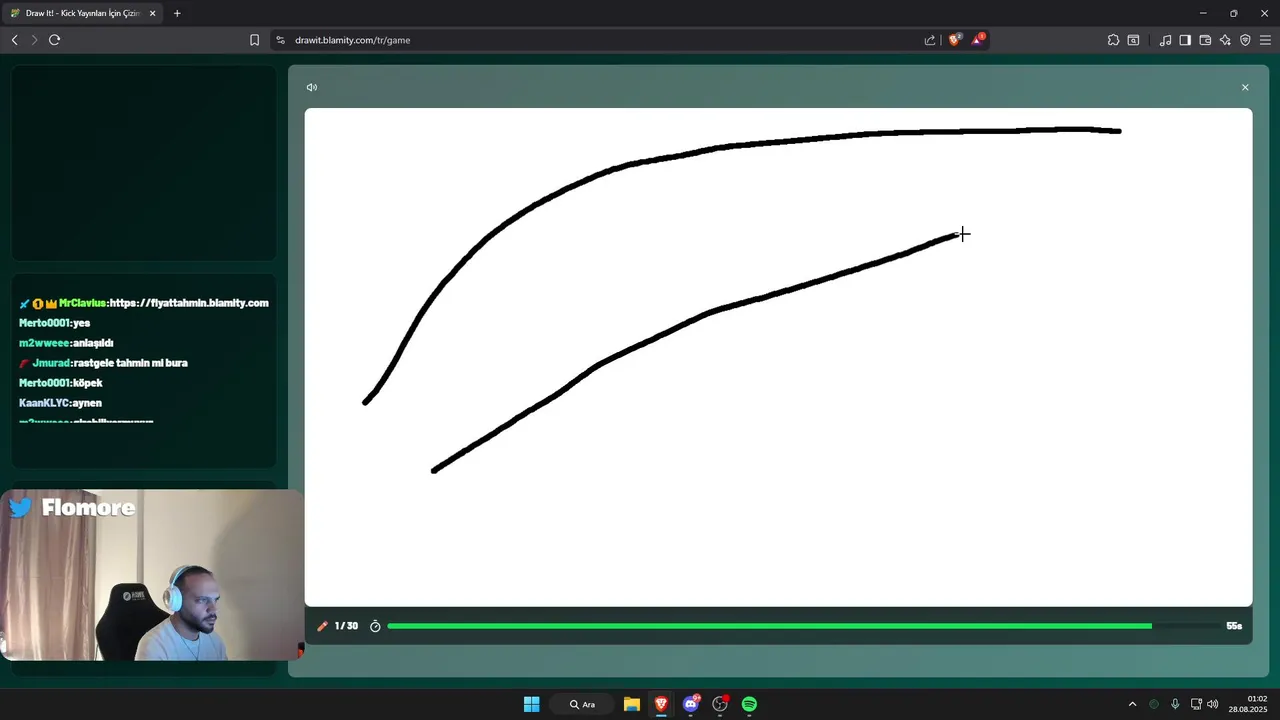Click the white drawing canvas

tap(778, 357)
